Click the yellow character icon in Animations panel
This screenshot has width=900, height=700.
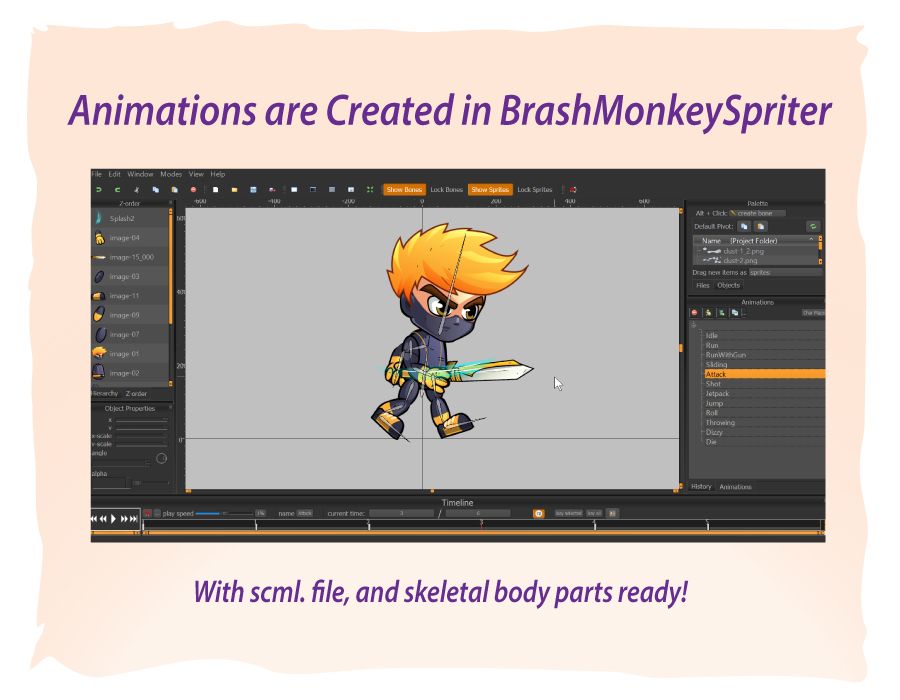pos(708,313)
